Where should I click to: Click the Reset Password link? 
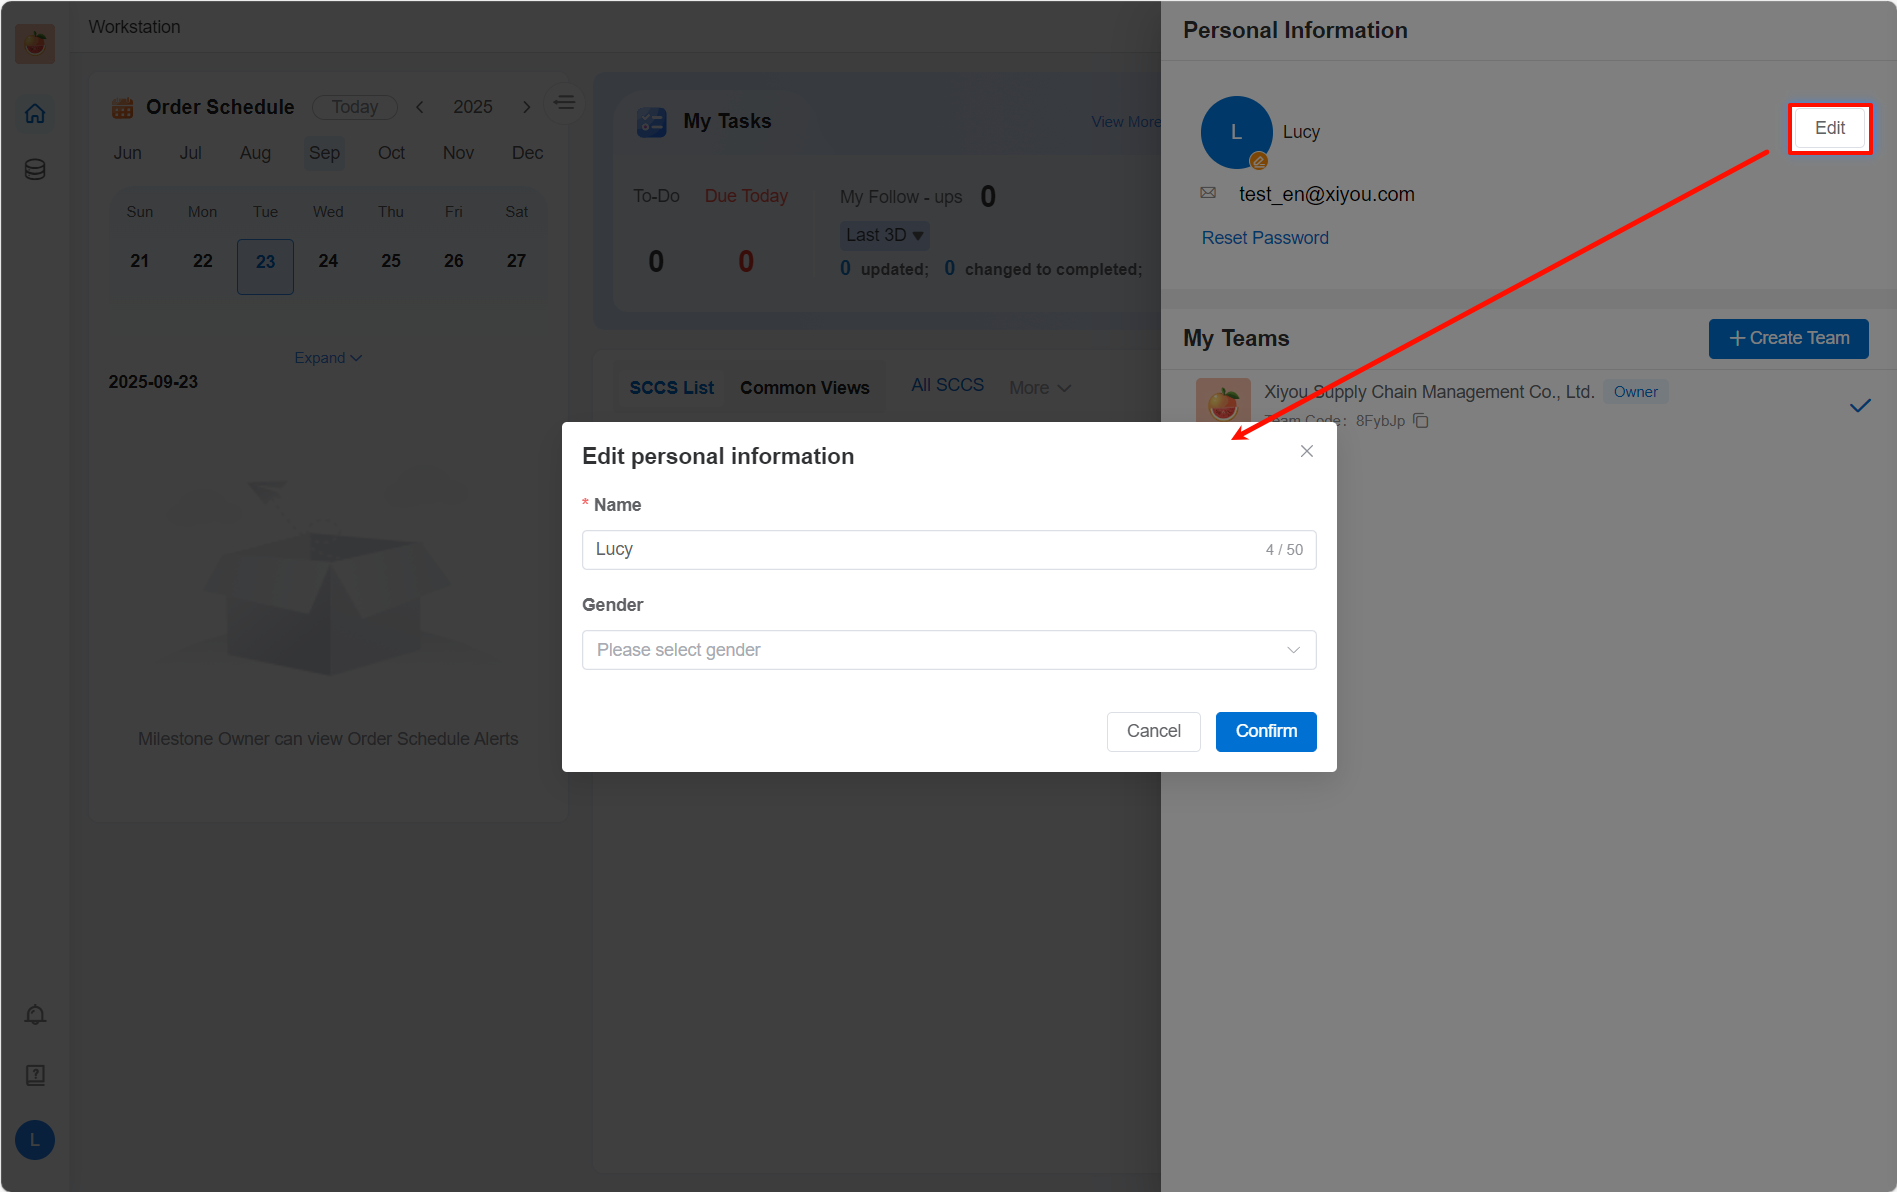pyautogui.click(x=1265, y=238)
